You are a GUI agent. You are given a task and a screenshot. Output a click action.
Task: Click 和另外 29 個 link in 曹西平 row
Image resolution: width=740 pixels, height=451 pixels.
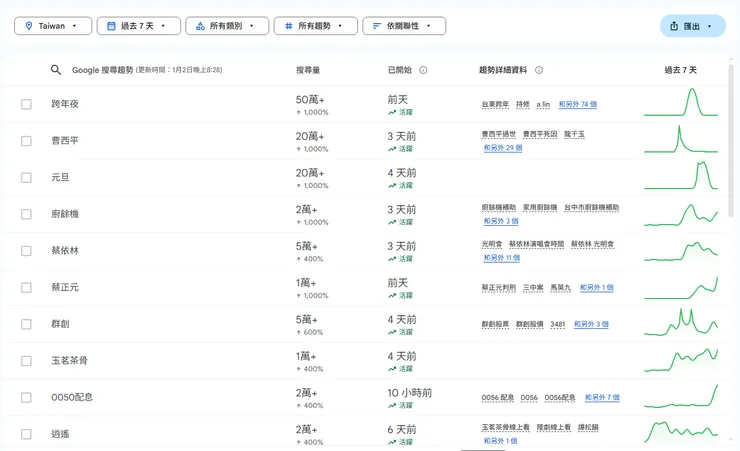pos(503,148)
